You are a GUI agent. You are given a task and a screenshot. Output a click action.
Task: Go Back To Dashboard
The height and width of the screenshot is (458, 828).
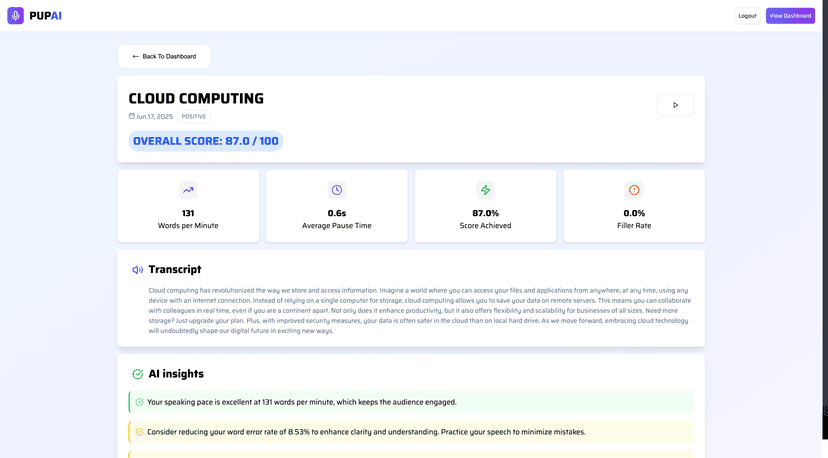(x=164, y=57)
